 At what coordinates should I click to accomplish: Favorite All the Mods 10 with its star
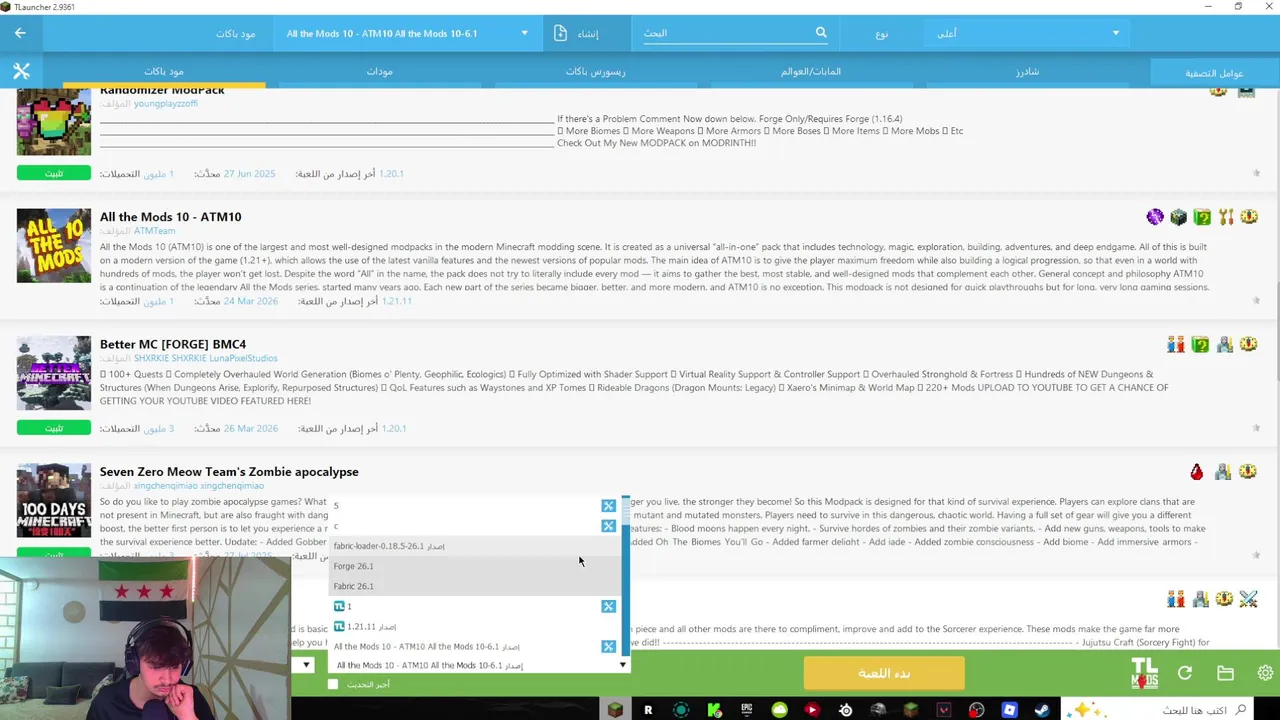click(1256, 300)
